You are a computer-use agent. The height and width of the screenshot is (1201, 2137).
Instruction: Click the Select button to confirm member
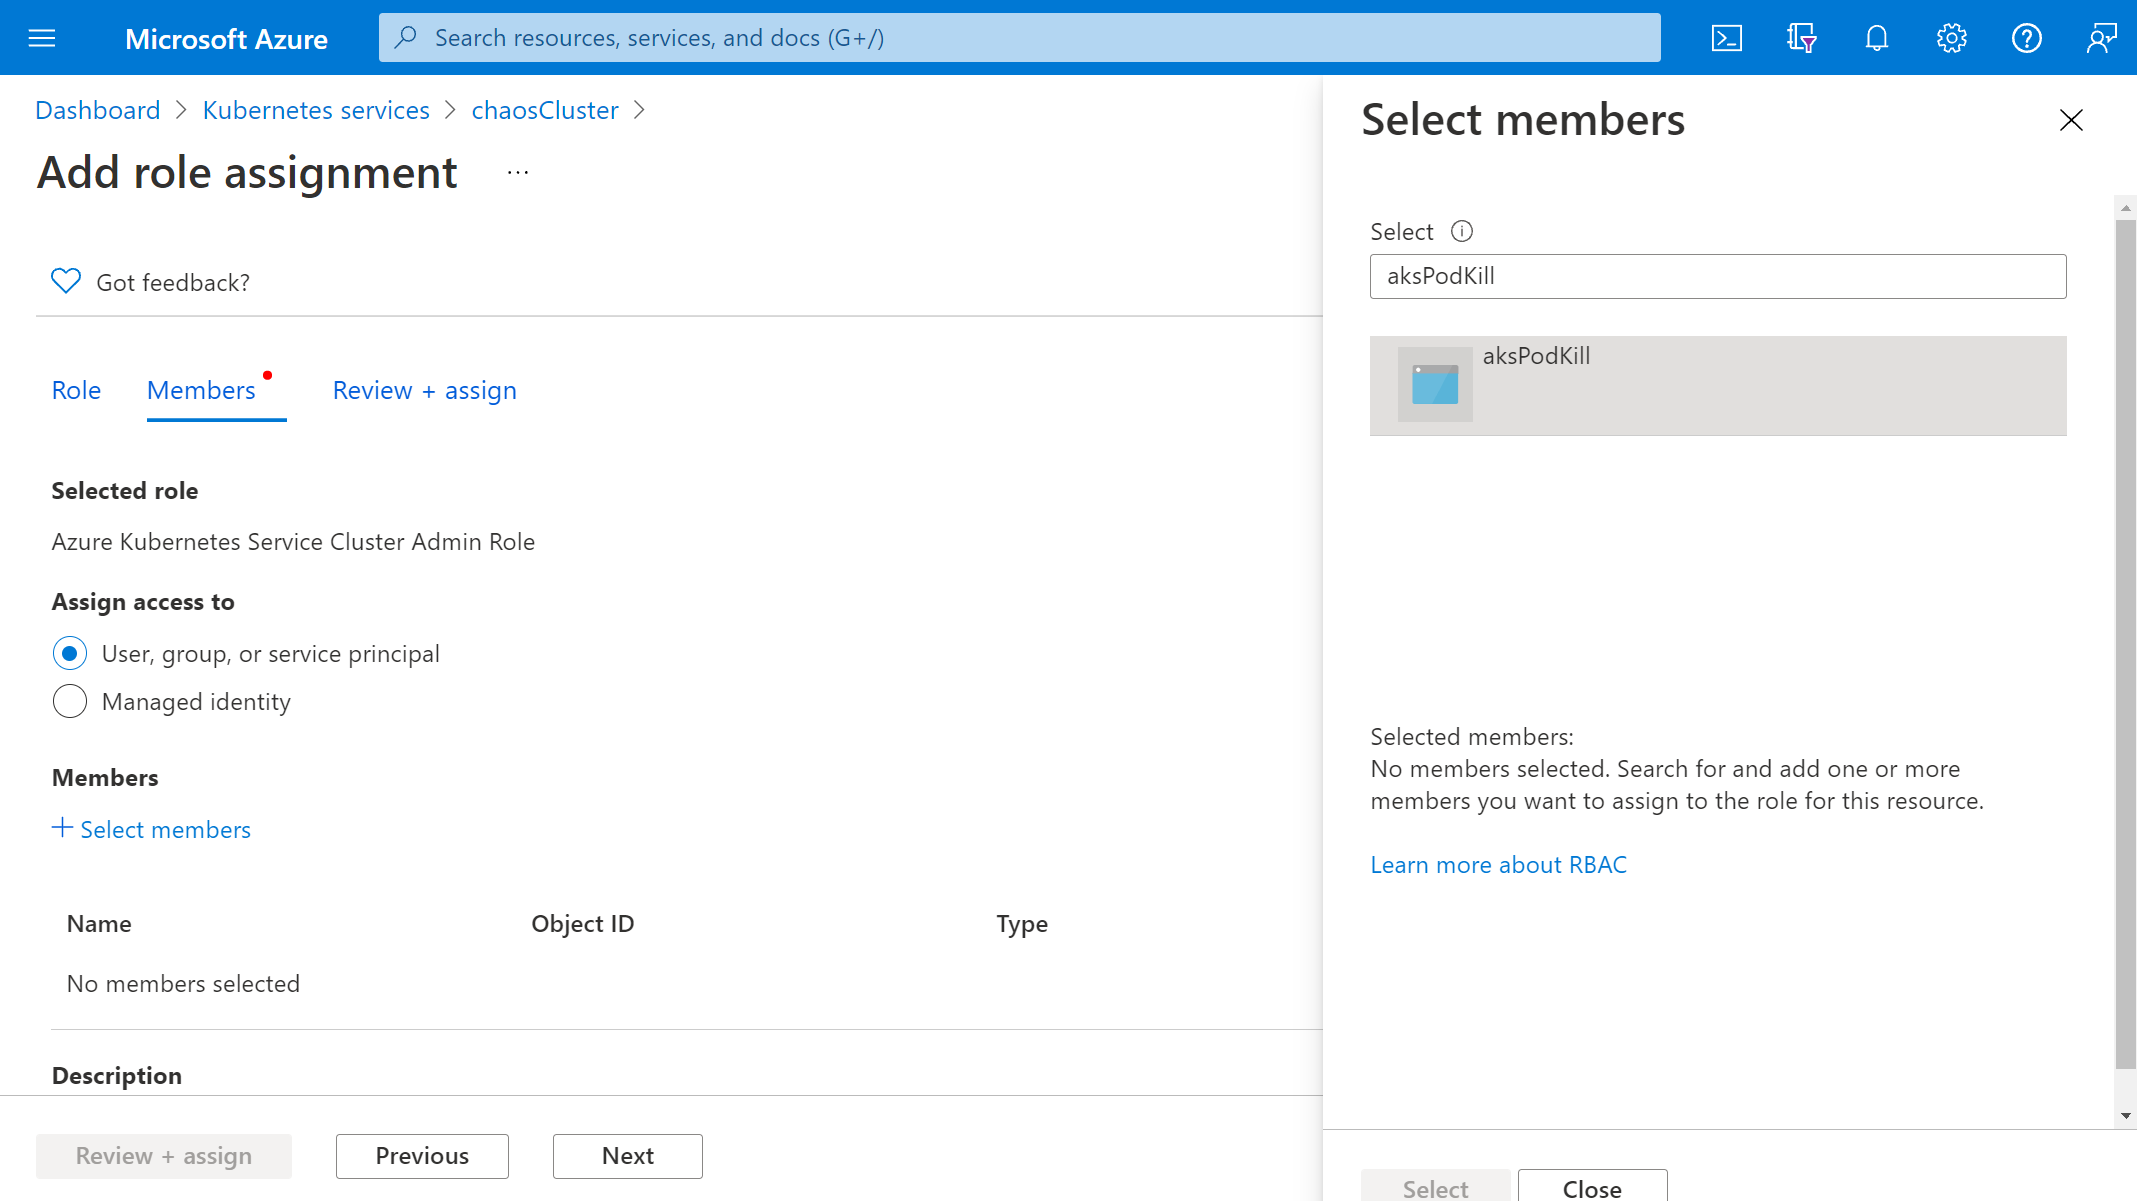[1434, 1186]
